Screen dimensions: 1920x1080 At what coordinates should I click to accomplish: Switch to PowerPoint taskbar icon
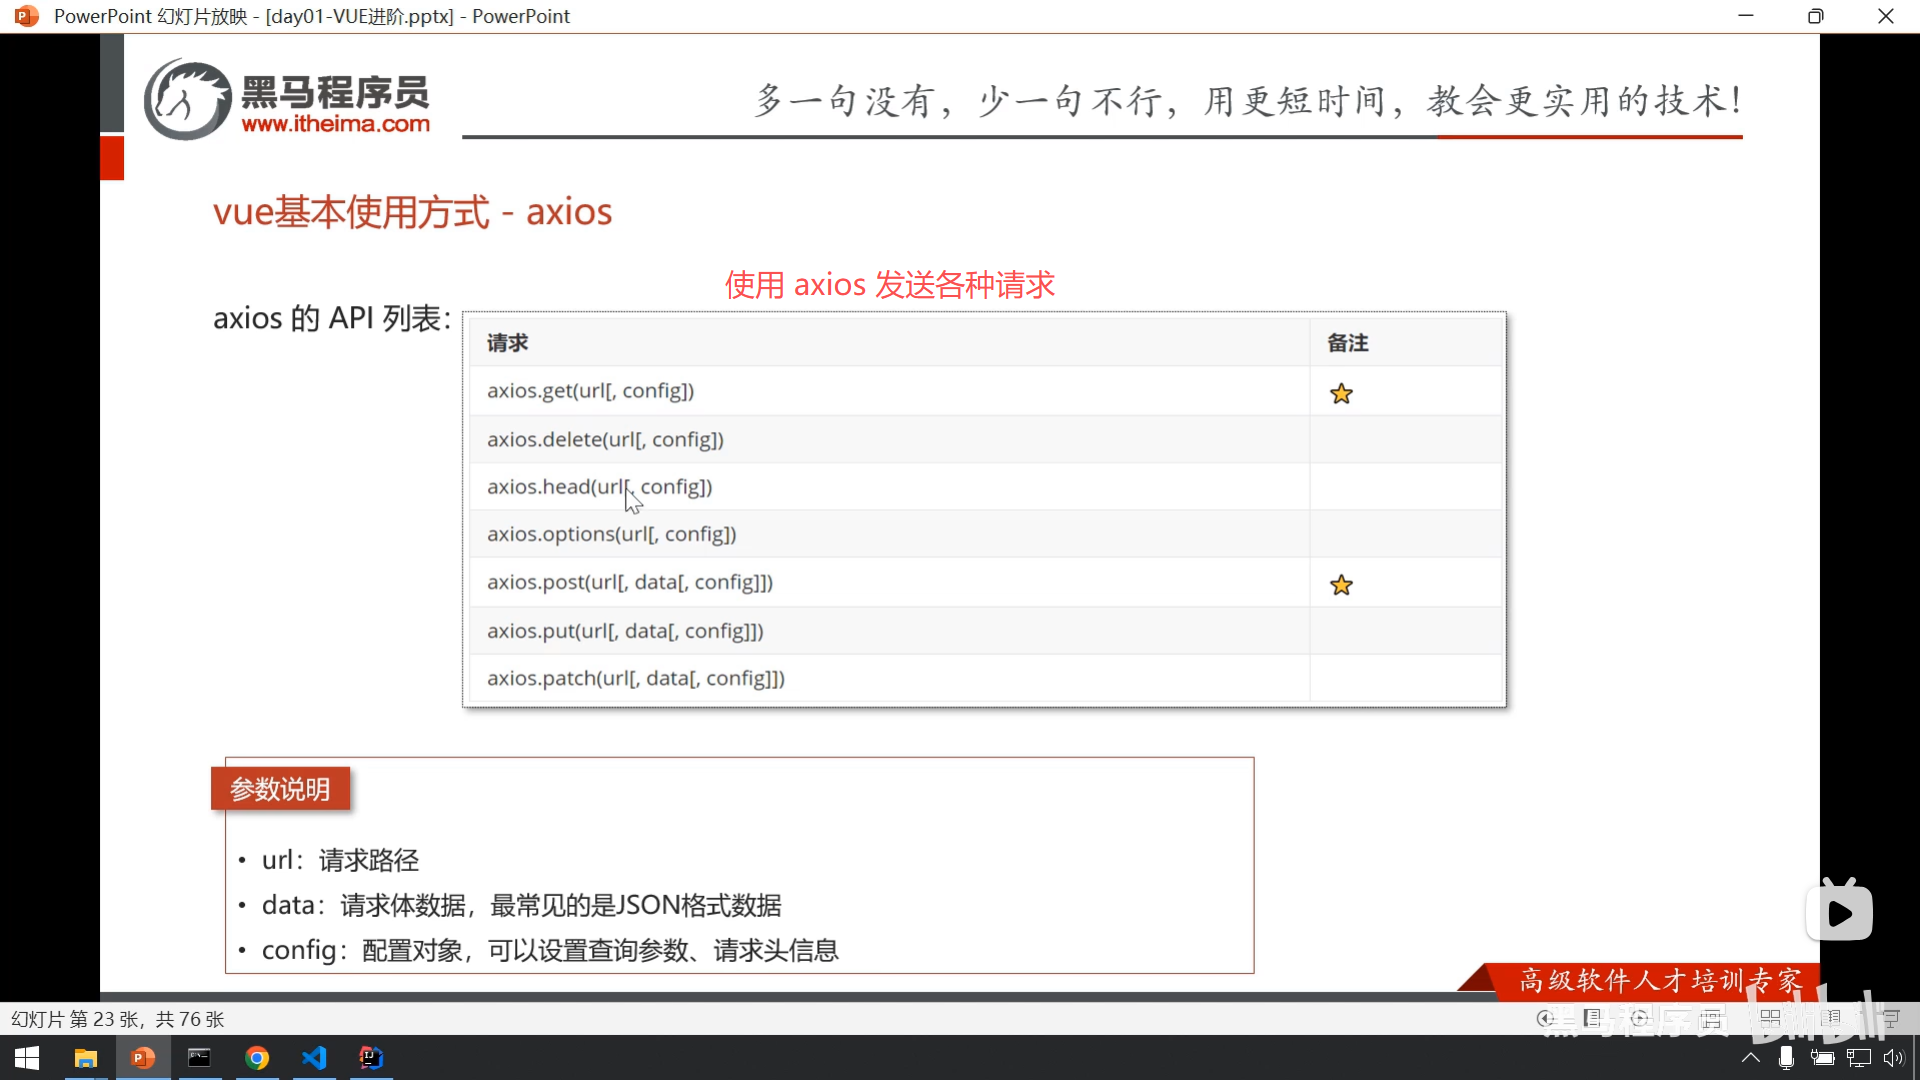pos(143,1058)
